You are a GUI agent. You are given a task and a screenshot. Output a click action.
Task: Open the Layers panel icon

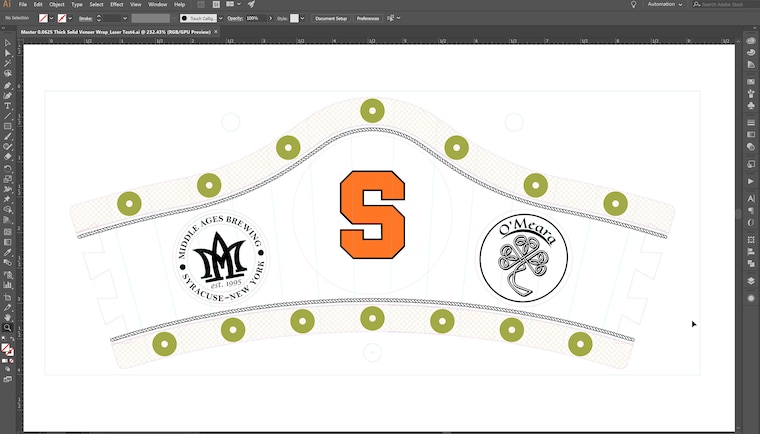(751, 281)
